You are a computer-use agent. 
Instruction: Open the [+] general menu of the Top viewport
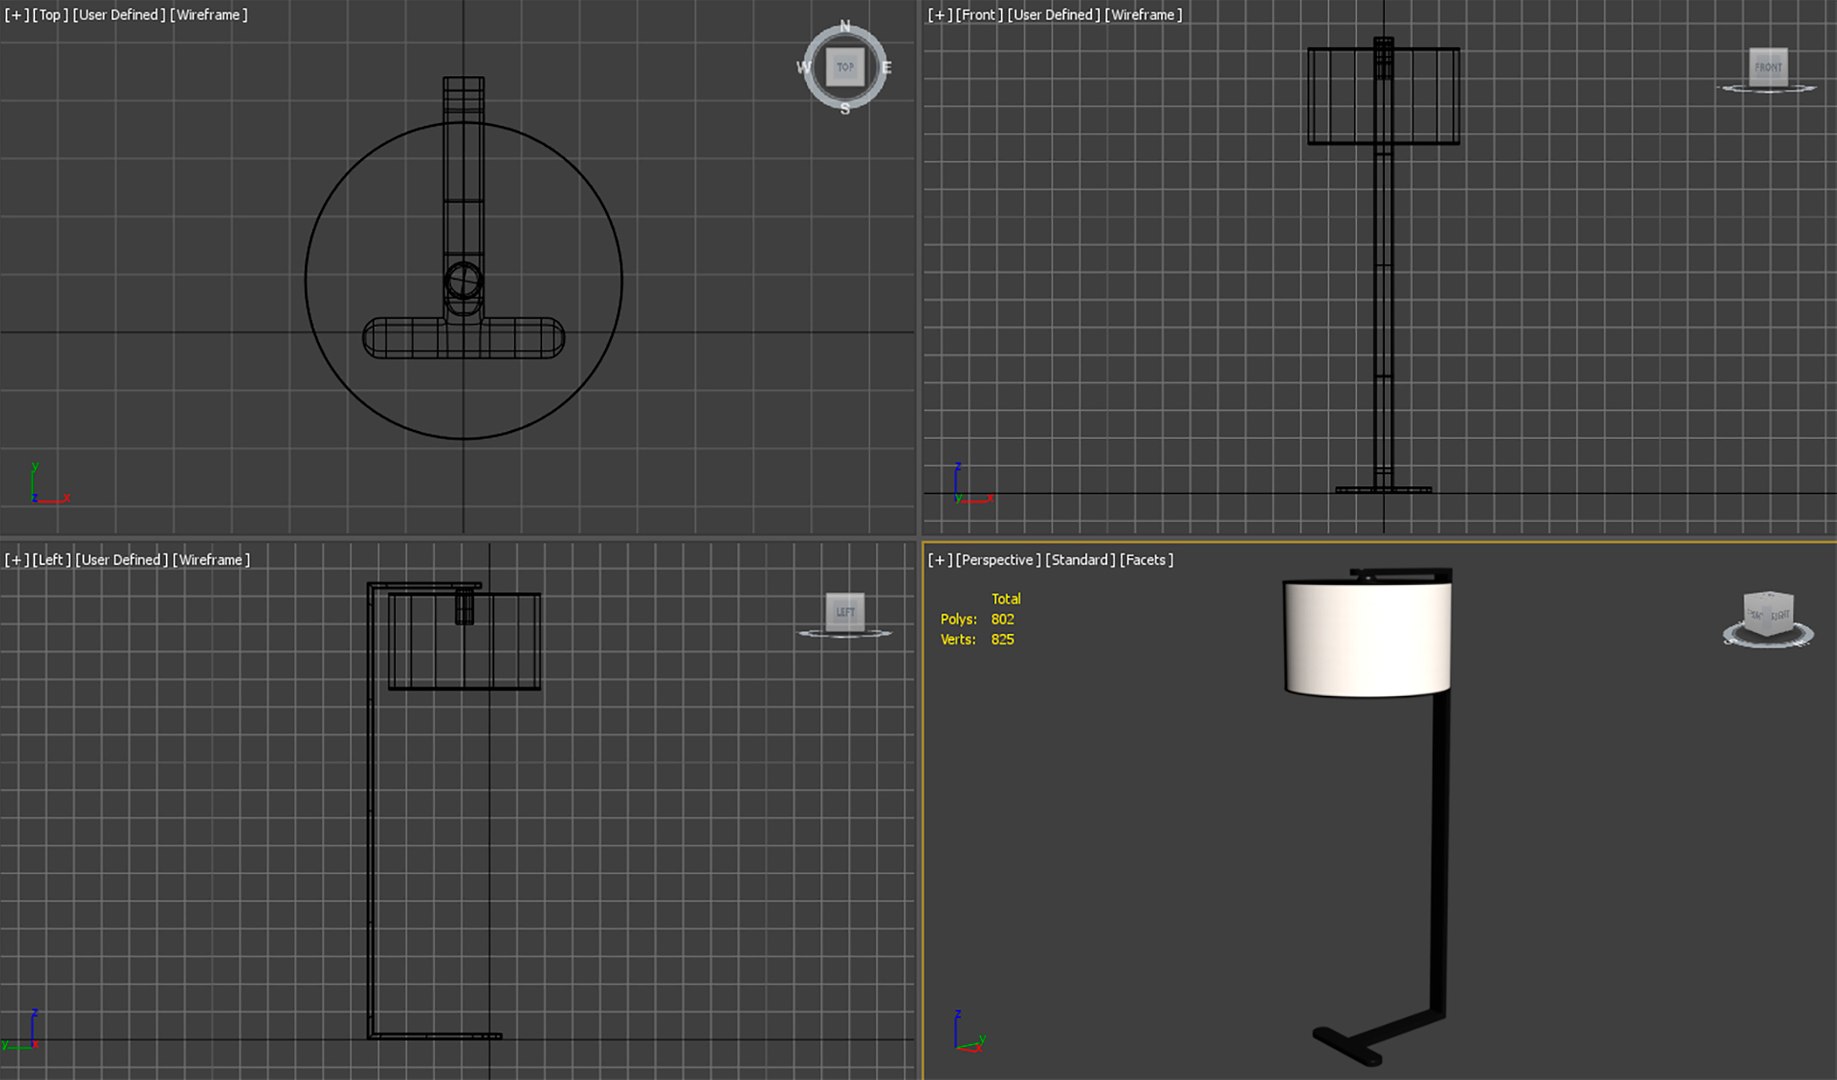(x=17, y=15)
